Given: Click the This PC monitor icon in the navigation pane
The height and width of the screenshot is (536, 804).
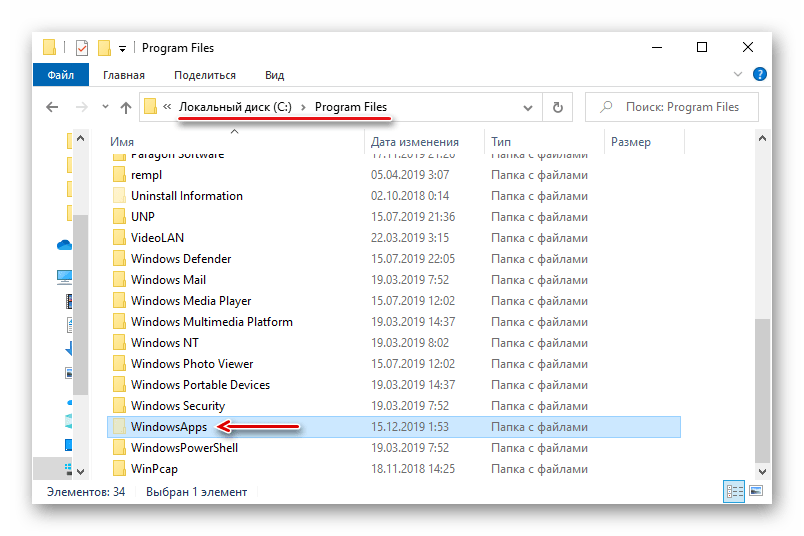Looking at the screenshot, I should [65, 276].
